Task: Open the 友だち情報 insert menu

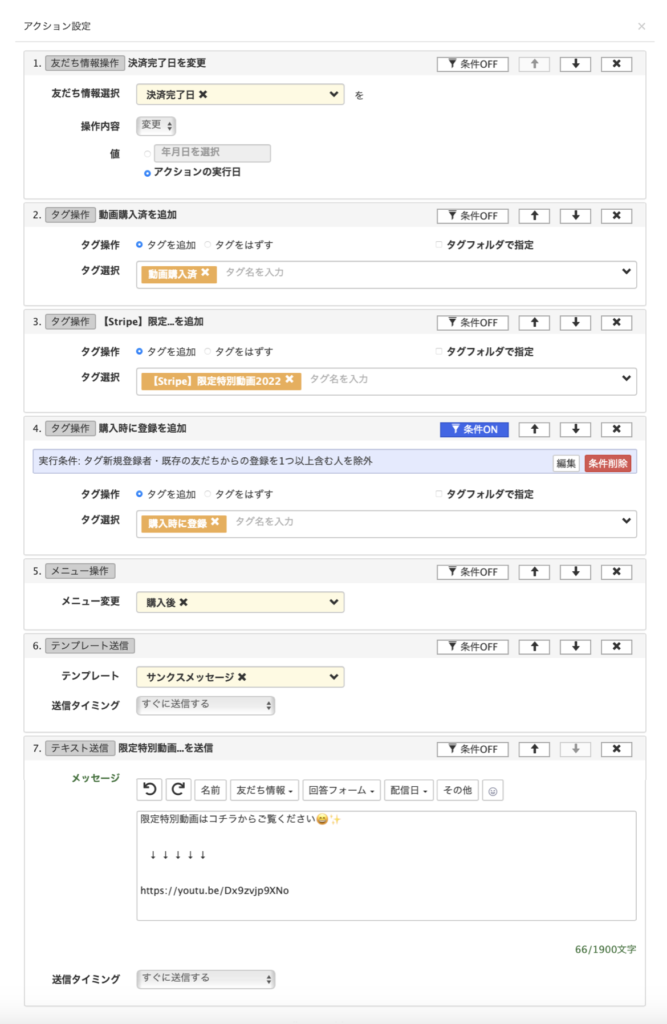Action: coord(263,790)
